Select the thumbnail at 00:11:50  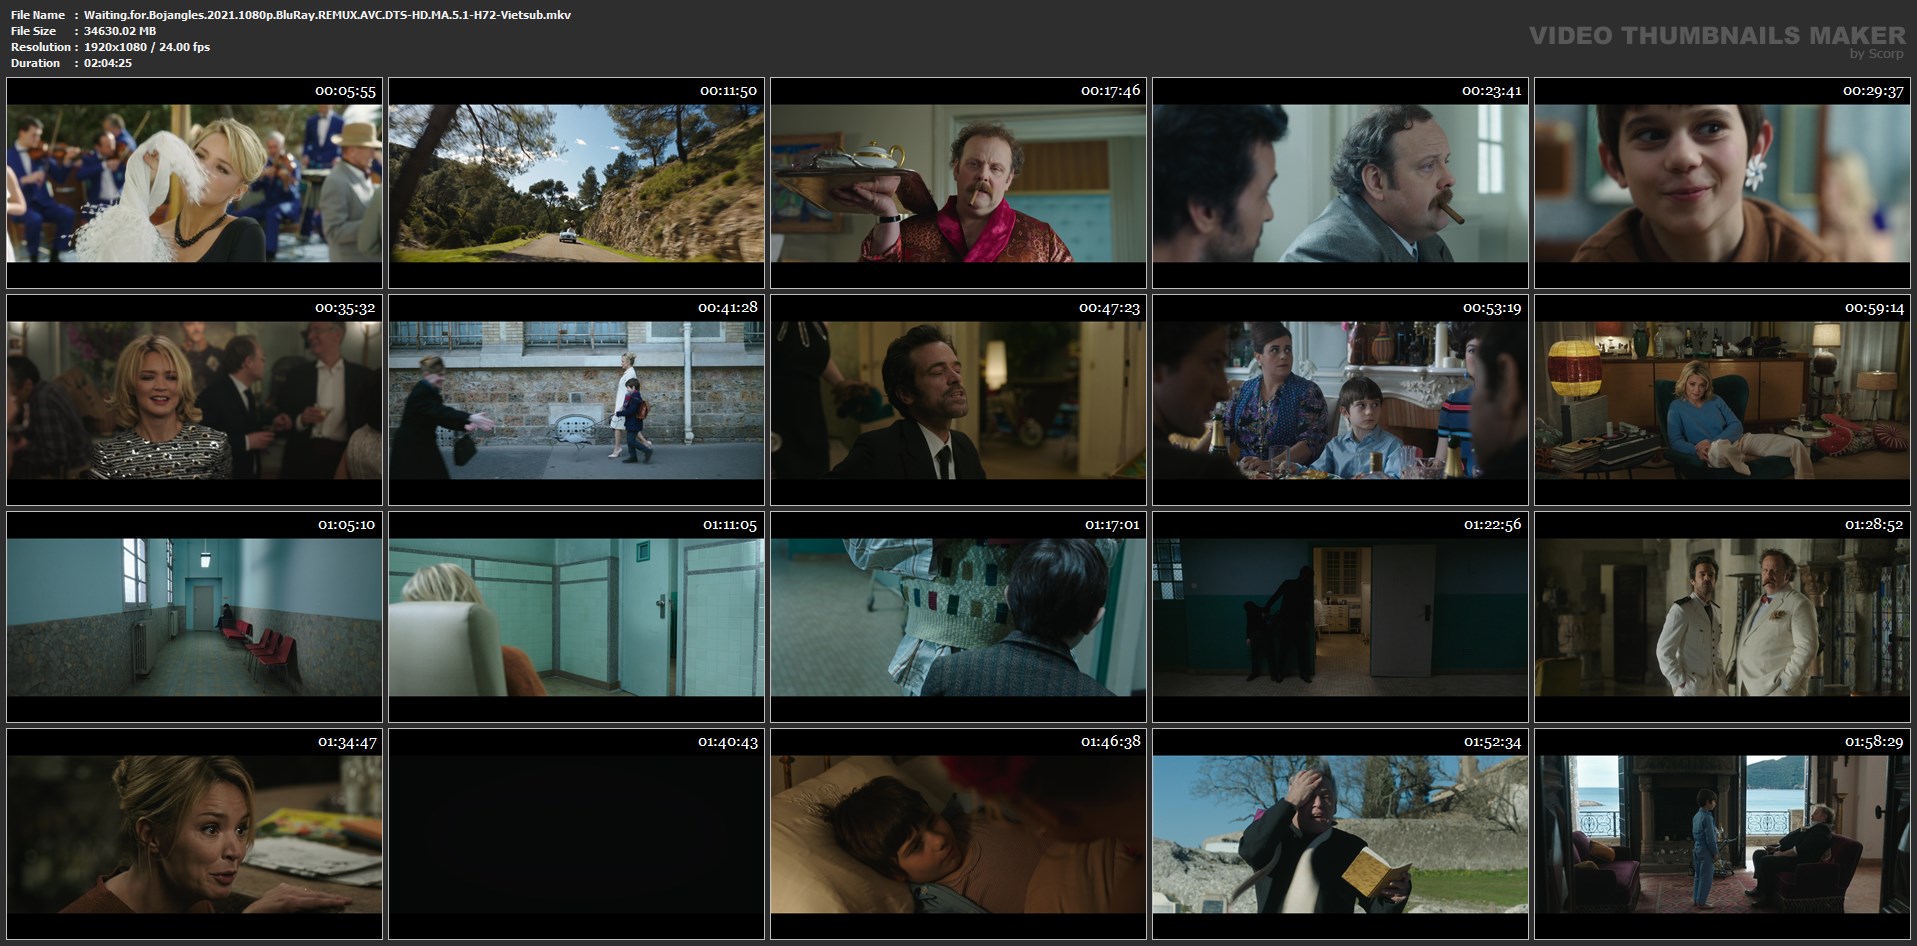click(x=576, y=183)
